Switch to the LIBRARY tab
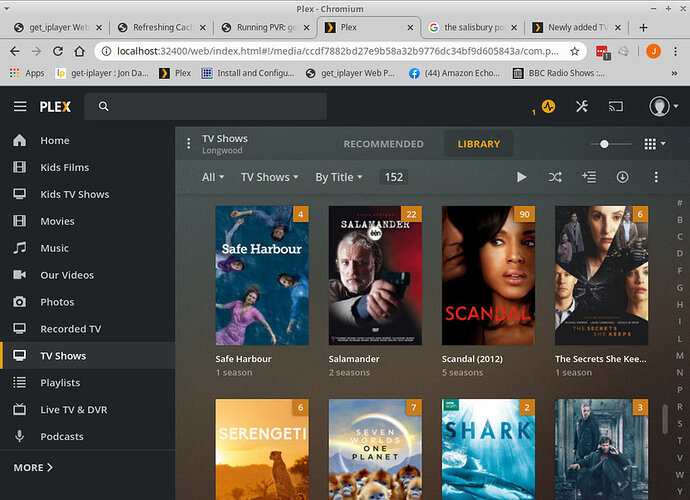The height and width of the screenshot is (500, 690). pyautogui.click(x=479, y=144)
